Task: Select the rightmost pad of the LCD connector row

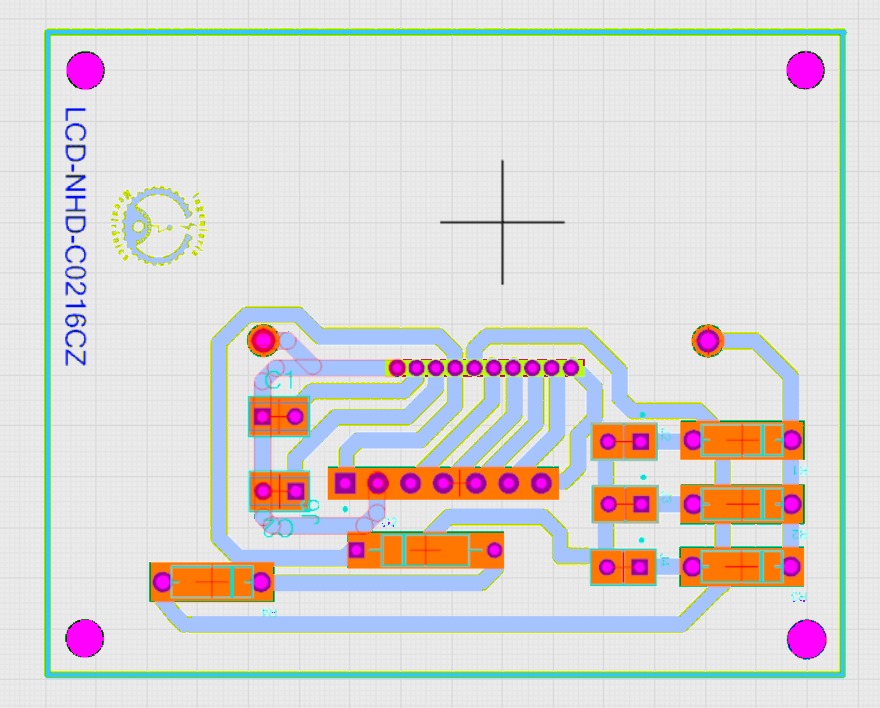Action: [572, 368]
